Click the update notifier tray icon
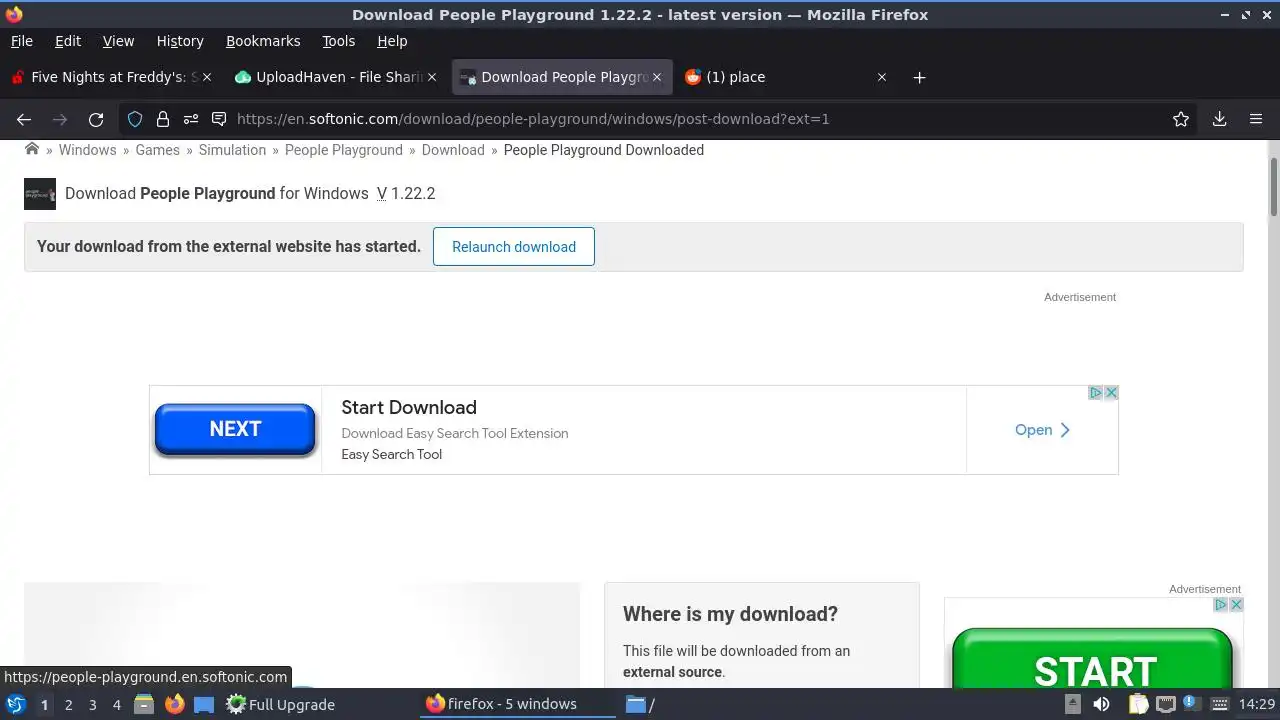 1191,703
